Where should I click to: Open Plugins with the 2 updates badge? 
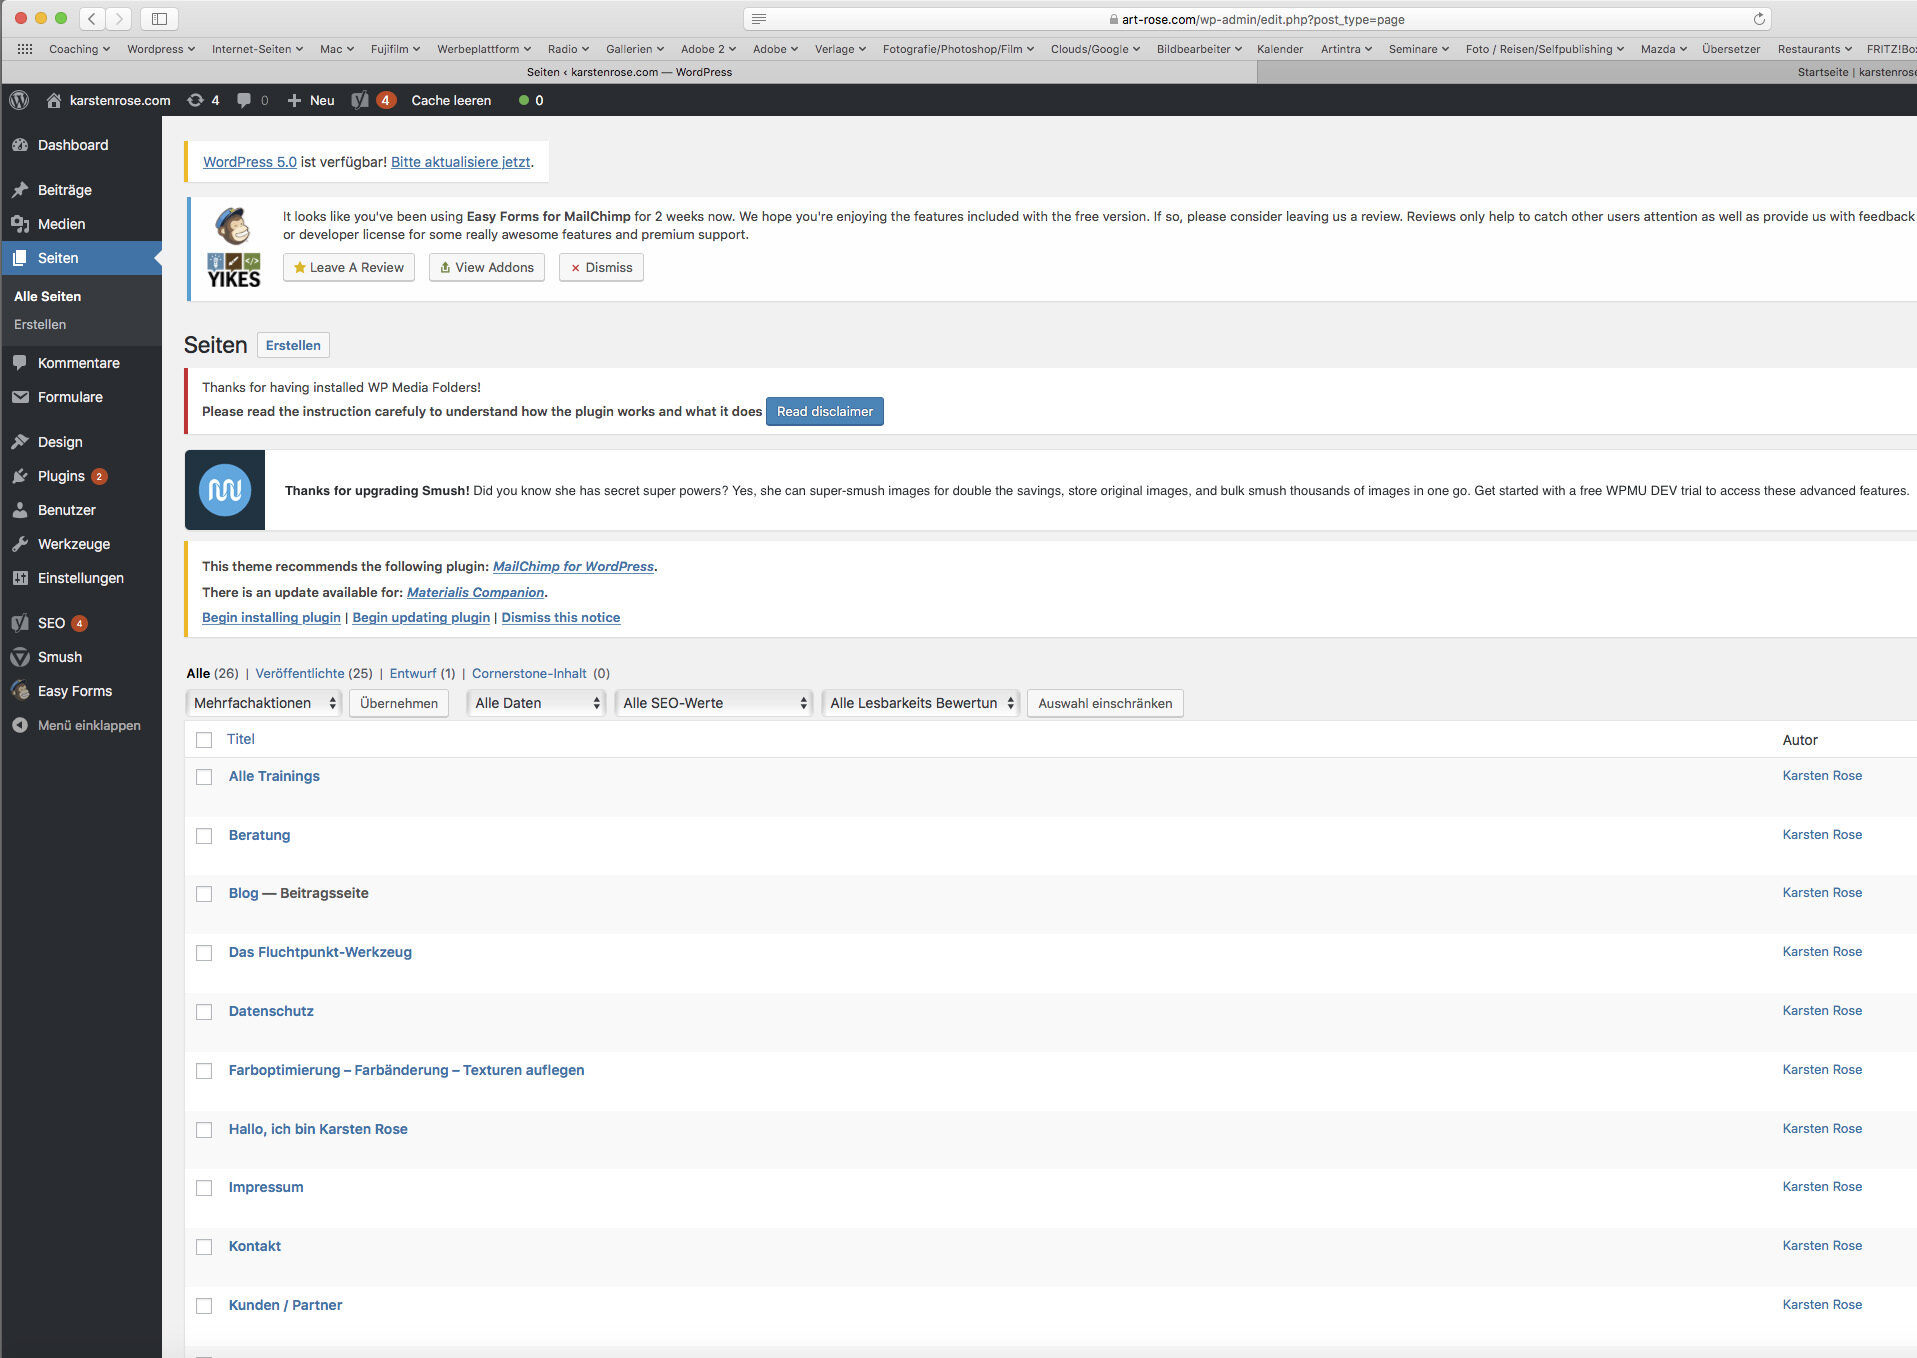coord(61,476)
